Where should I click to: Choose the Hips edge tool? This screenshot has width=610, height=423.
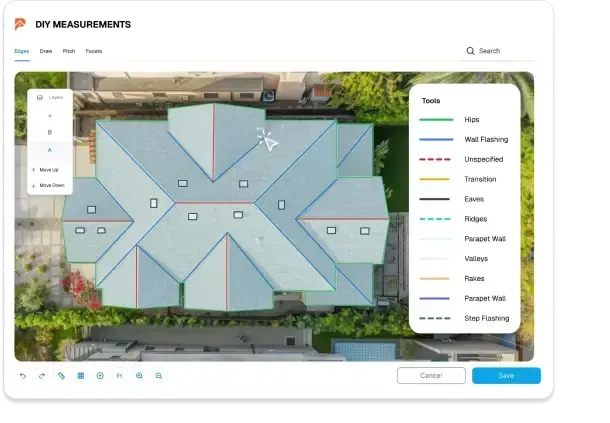click(x=464, y=119)
